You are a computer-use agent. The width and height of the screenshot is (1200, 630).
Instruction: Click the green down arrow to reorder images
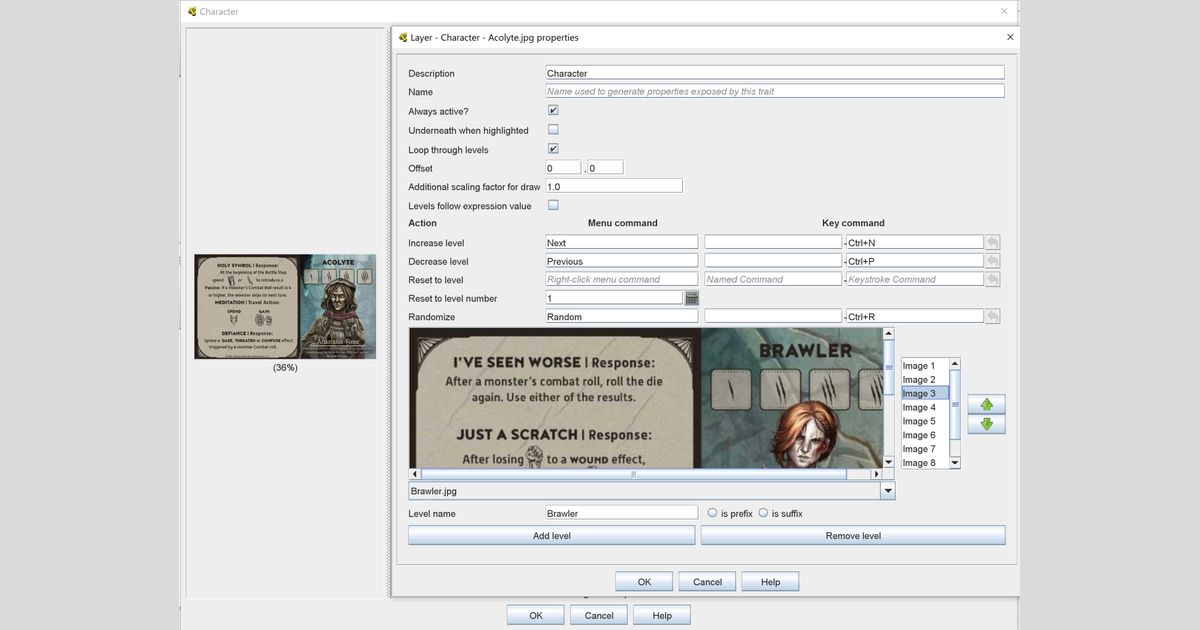click(x=986, y=424)
